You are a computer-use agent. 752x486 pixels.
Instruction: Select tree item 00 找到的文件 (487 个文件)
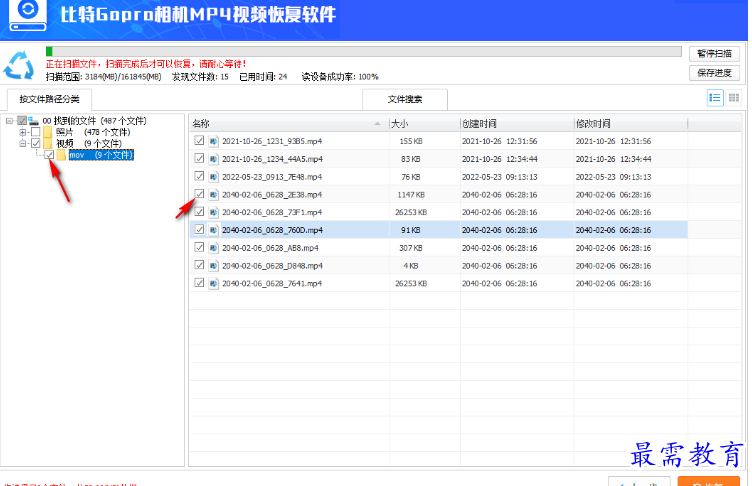pos(94,121)
